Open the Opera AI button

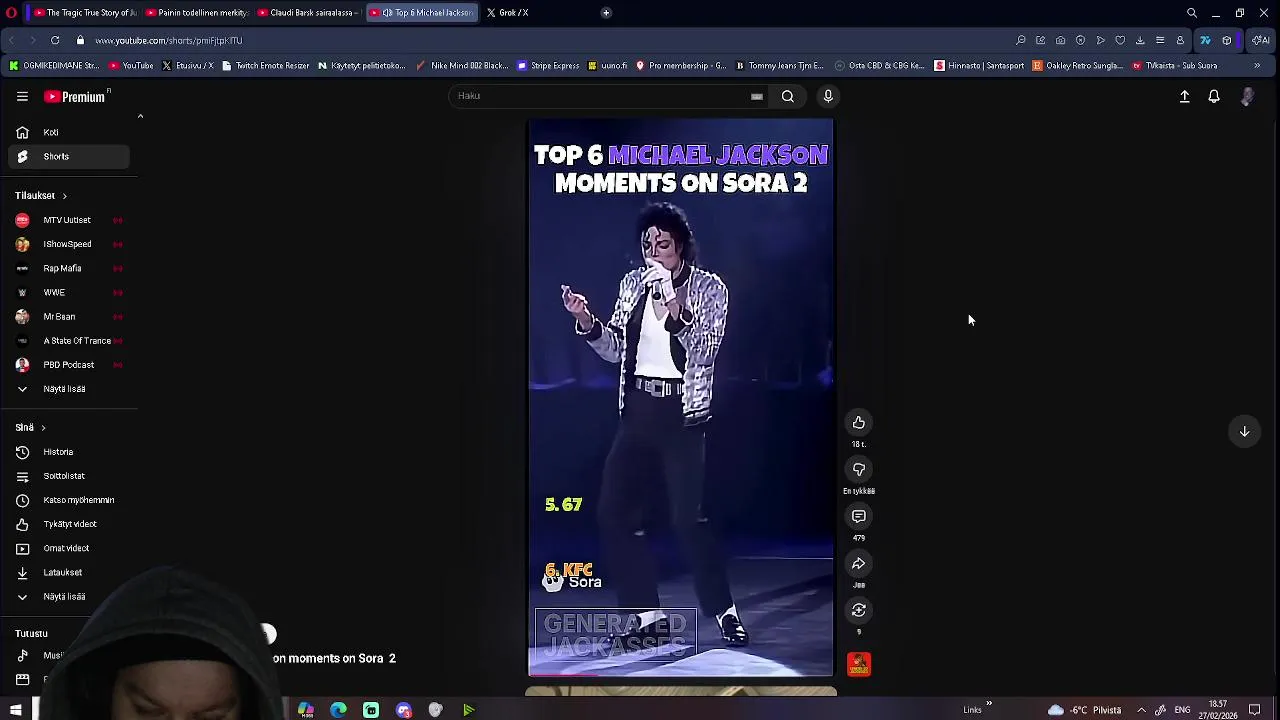pos(1261,41)
